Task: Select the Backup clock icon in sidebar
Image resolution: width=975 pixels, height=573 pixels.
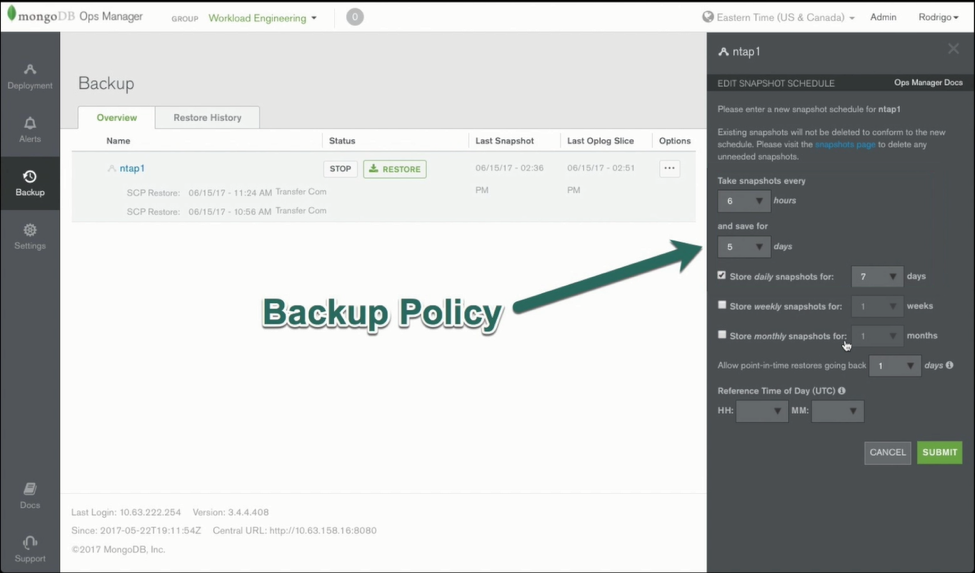Action: click(x=30, y=177)
